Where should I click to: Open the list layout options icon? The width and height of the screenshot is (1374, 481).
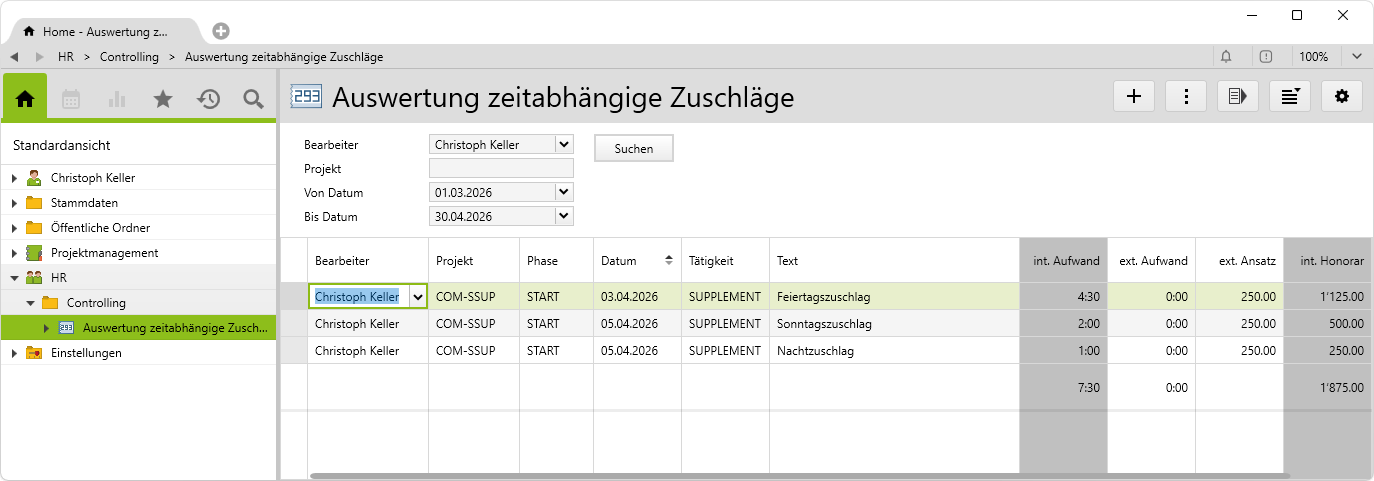(1290, 96)
